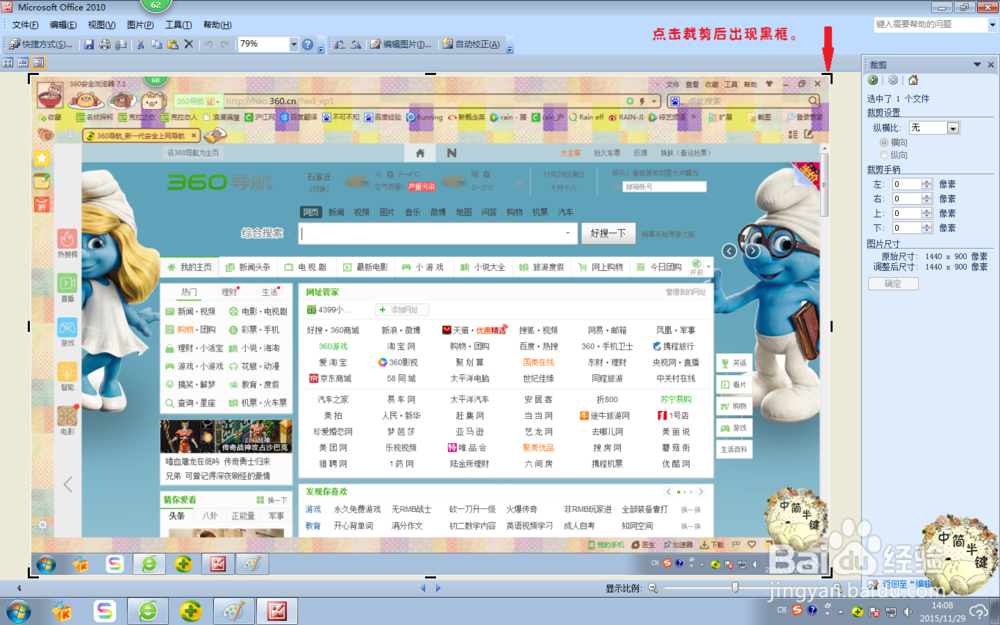Screen dimensions: 1000x625
Task: Click the 快捷方式(S)... toolbar button
Action: pos(41,44)
